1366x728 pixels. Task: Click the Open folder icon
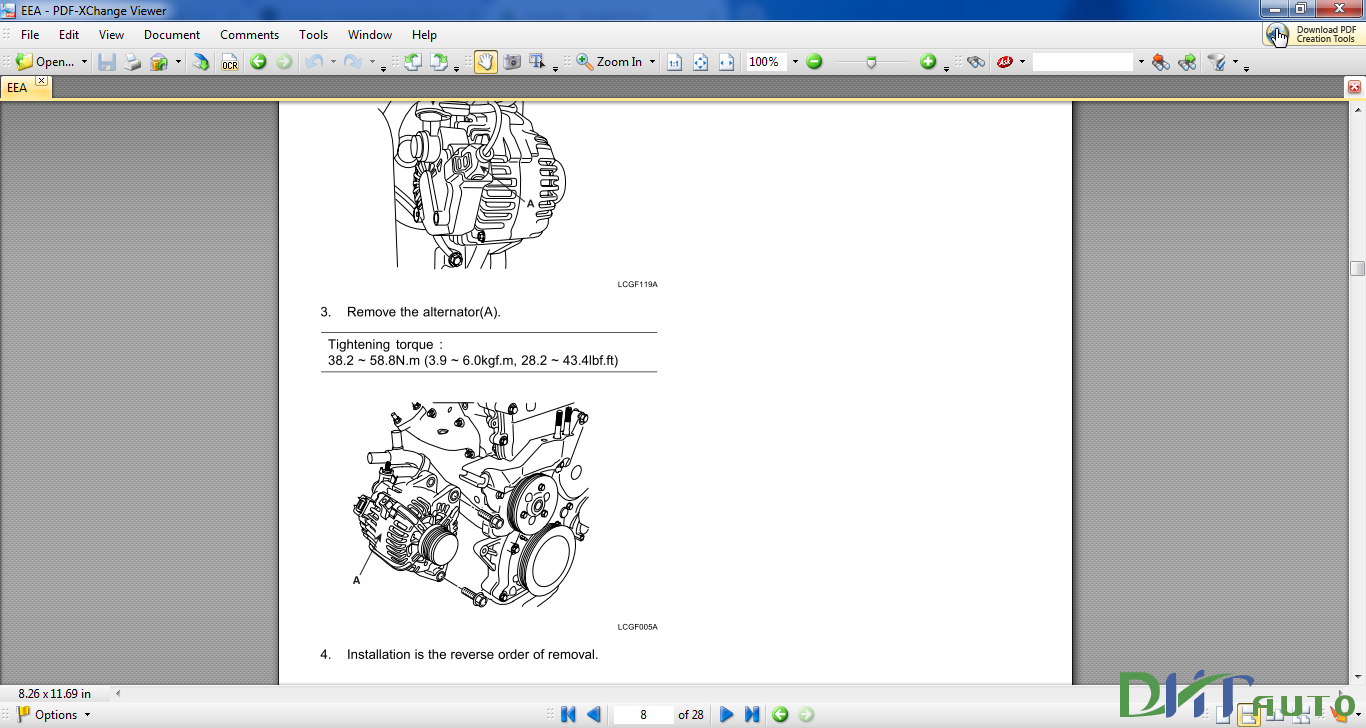tap(24, 62)
